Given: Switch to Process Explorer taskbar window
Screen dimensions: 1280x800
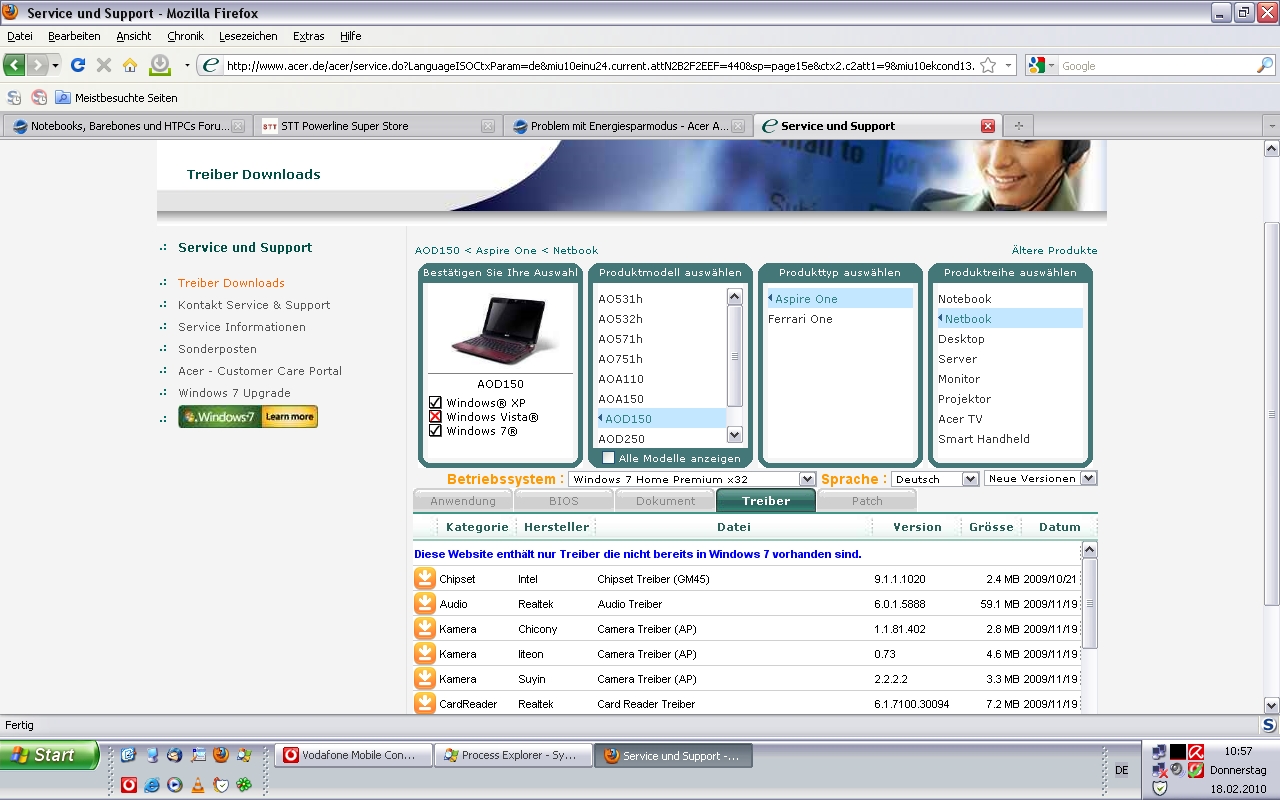Looking at the screenshot, I should coord(512,755).
